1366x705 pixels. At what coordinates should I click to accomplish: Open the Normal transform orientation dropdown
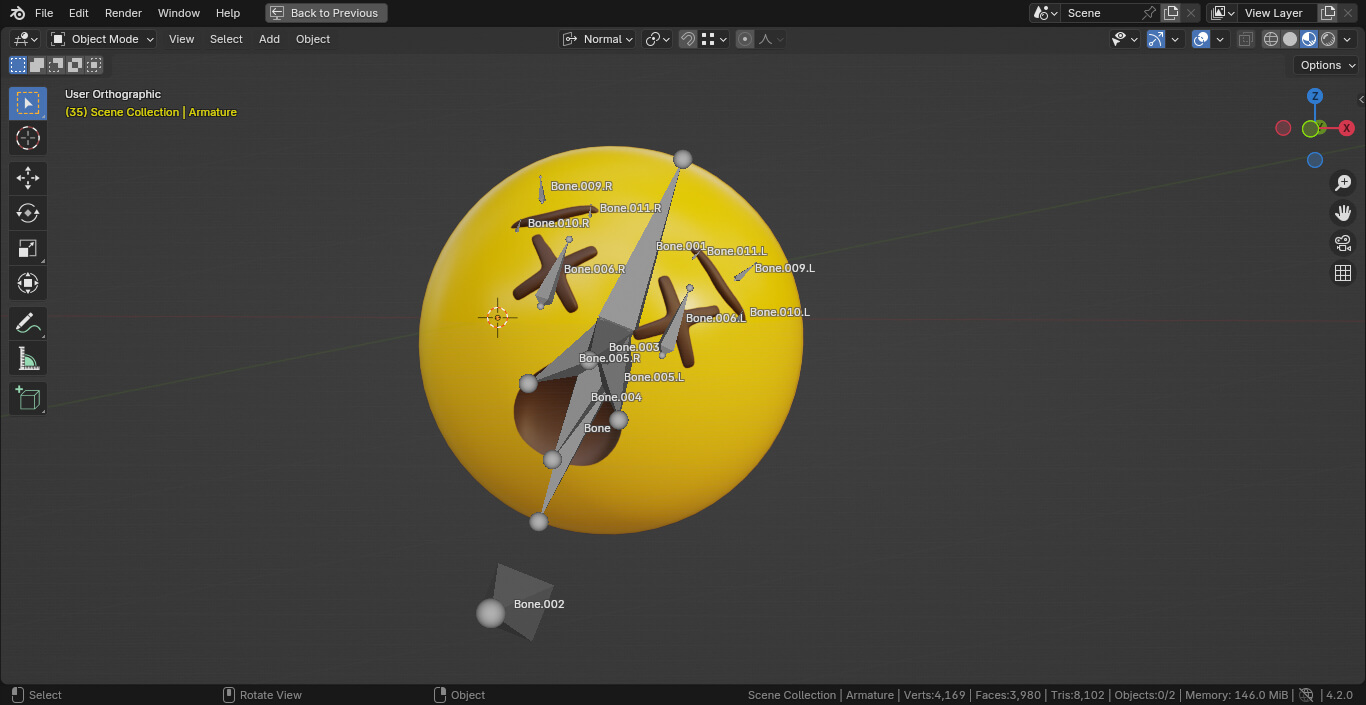tap(598, 39)
